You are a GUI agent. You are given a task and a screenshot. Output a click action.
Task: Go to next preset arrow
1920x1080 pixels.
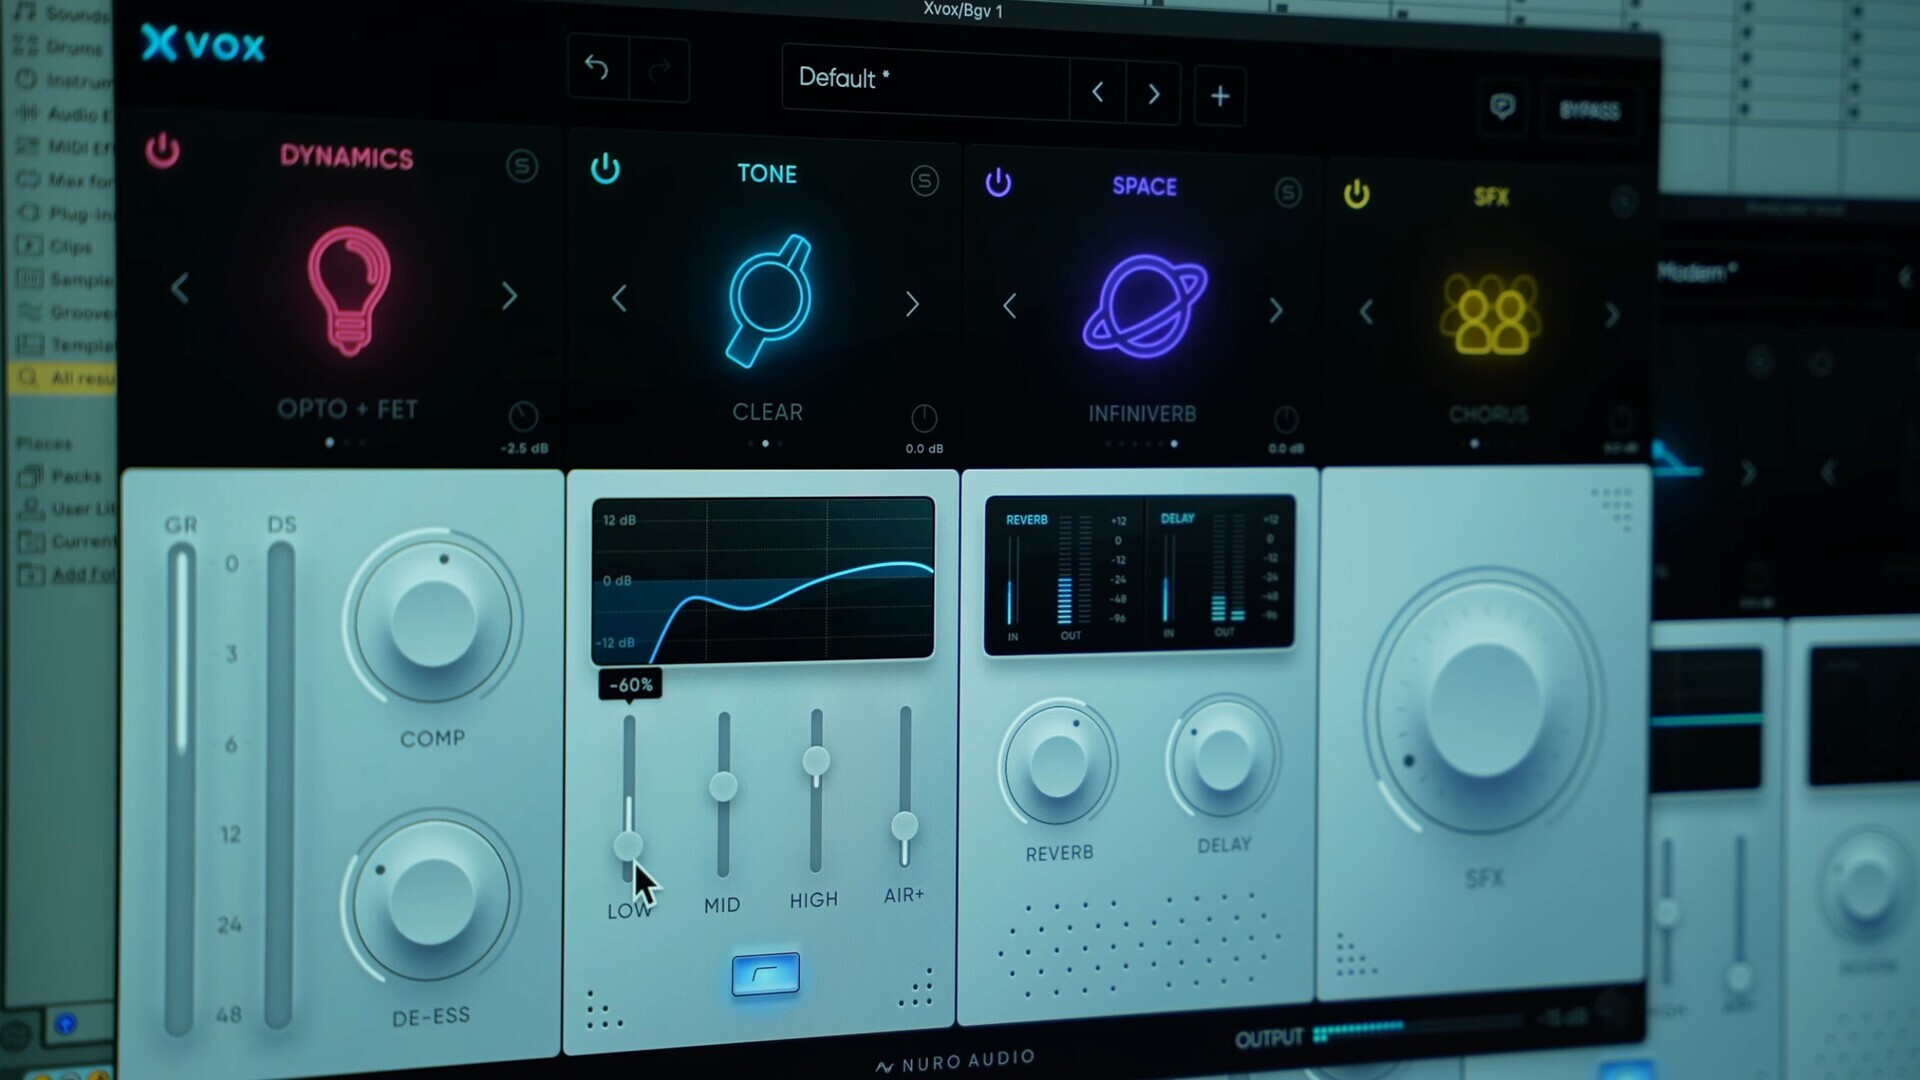[x=1154, y=94]
